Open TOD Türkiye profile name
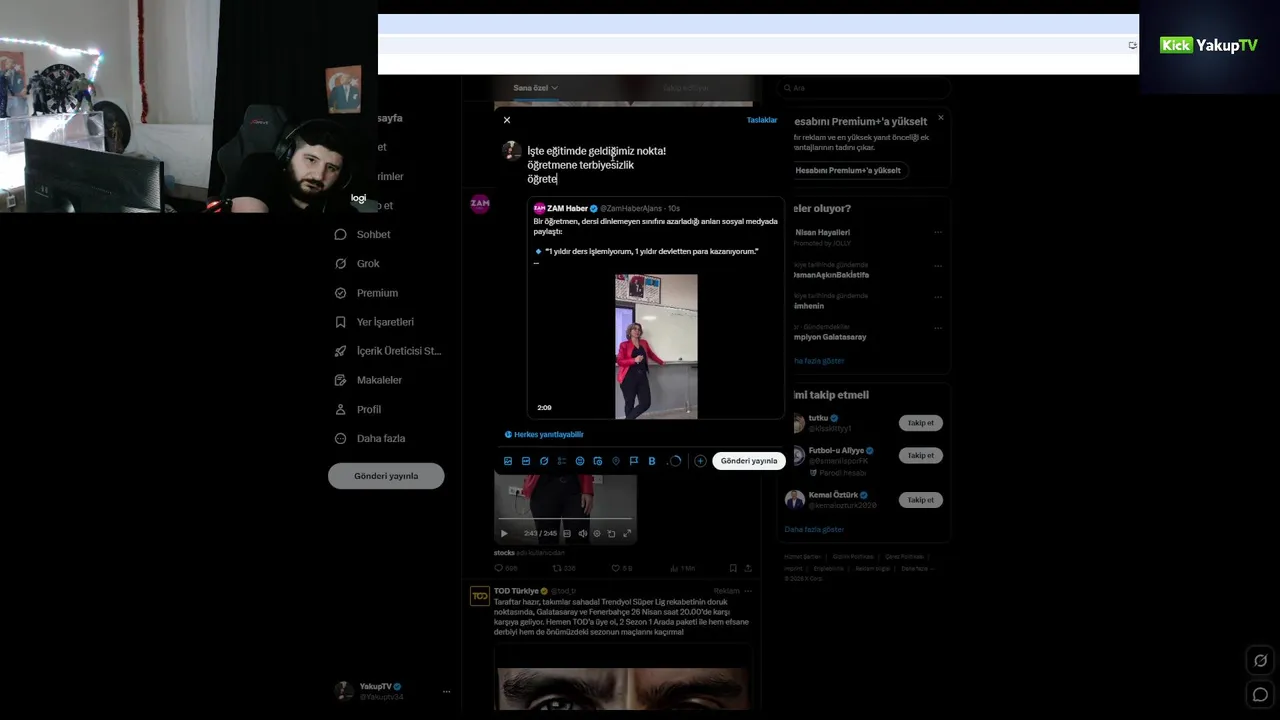The height and width of the screenshot is (720, 1280). click(516, 591)
